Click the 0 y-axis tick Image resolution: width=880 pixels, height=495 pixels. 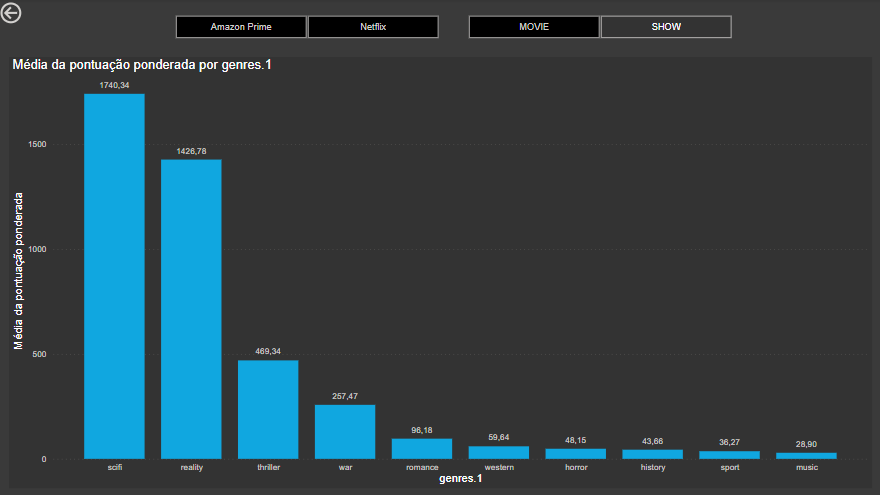point(44,460)
